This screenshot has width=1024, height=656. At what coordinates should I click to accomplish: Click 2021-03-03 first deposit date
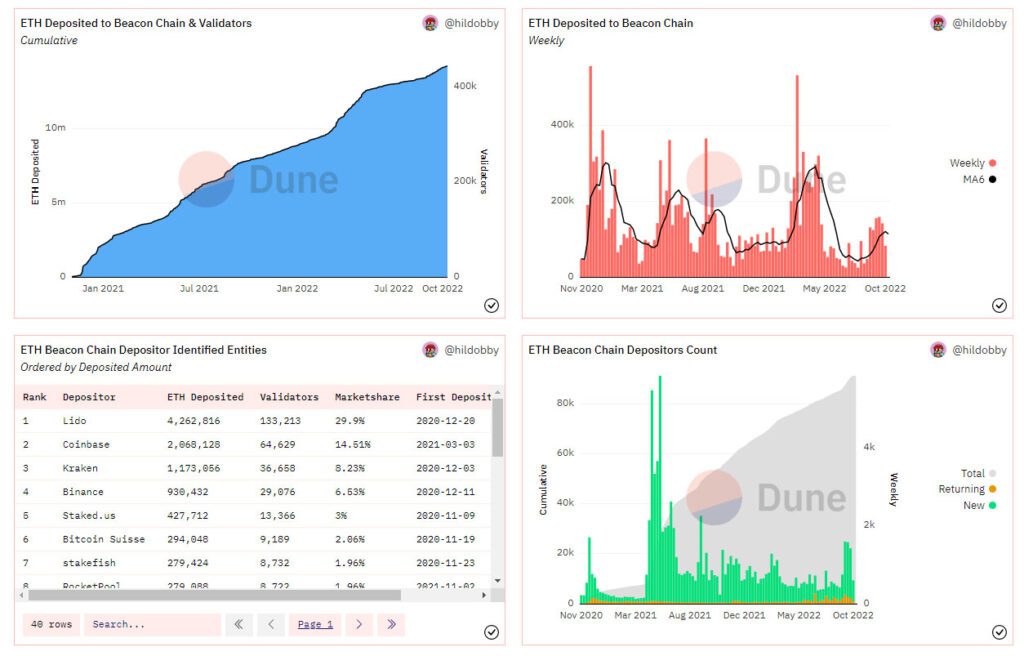coord(445,444)
